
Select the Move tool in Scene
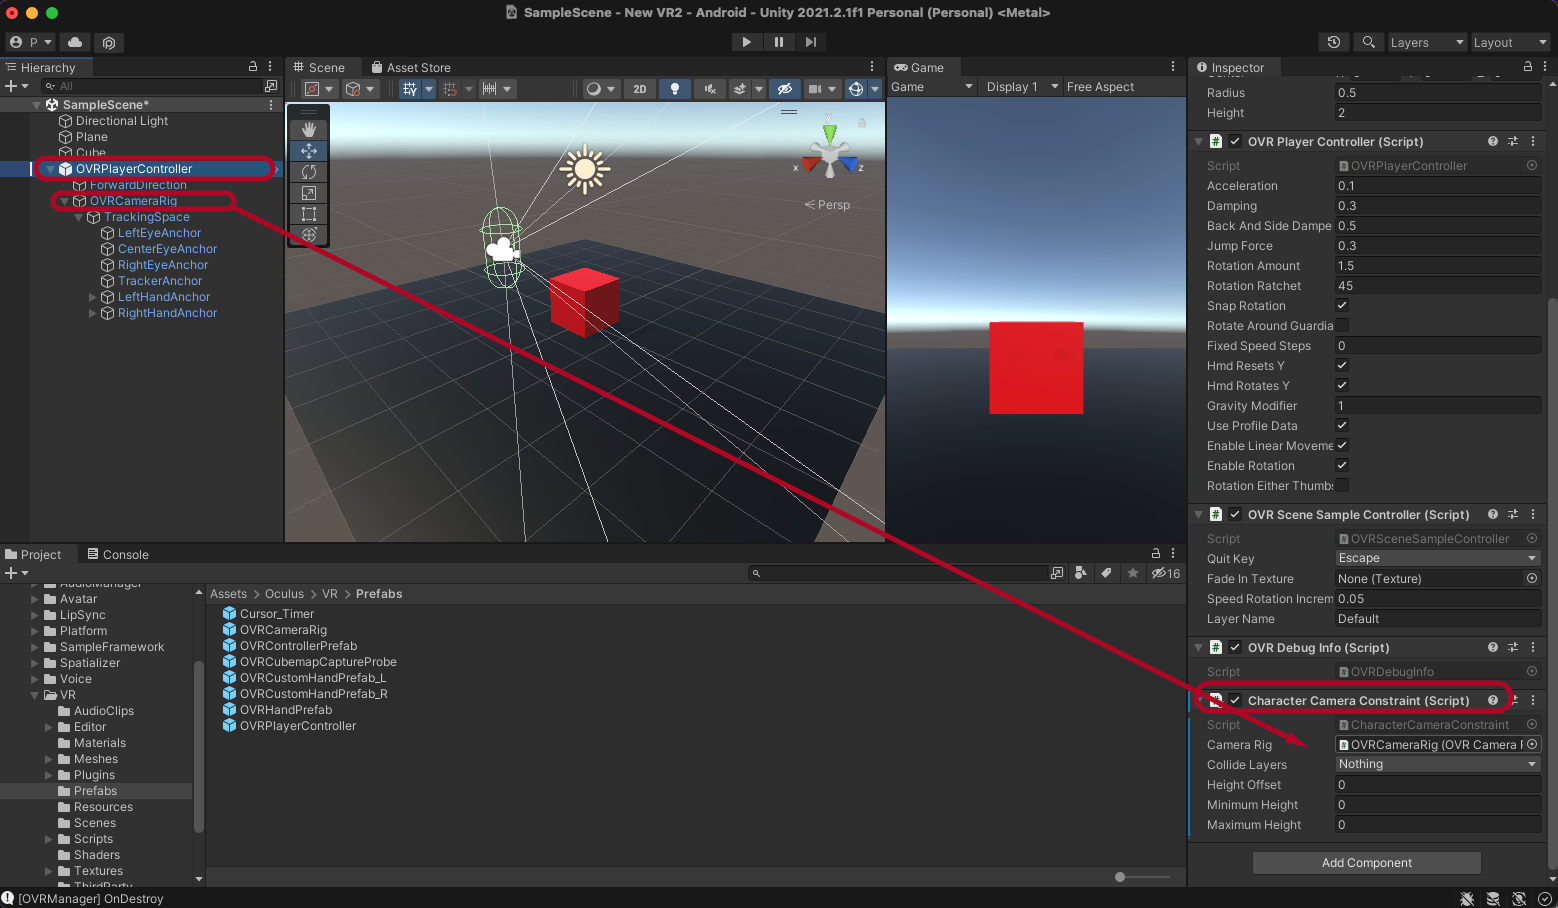pos(309,151)
